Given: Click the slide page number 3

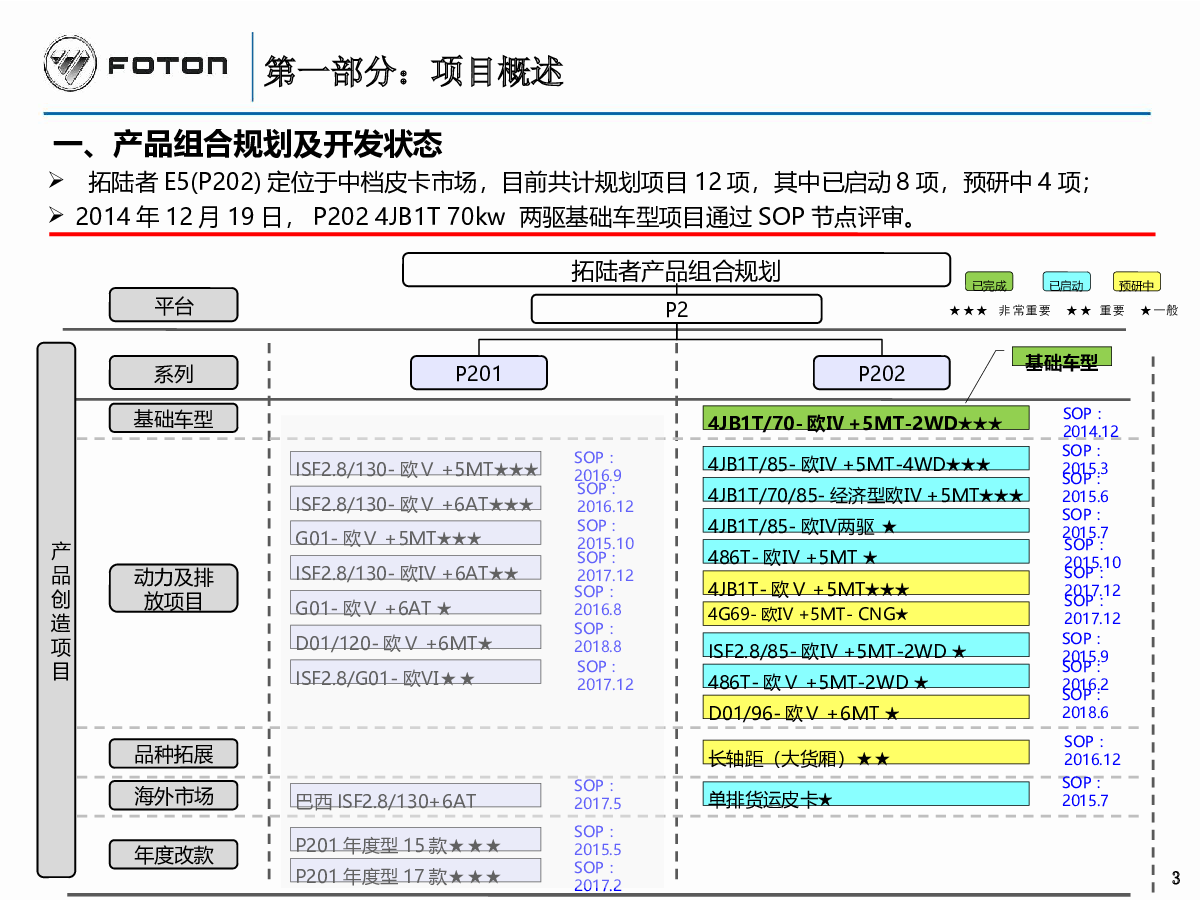Looking at the screenshot, I should point(1176,879).
